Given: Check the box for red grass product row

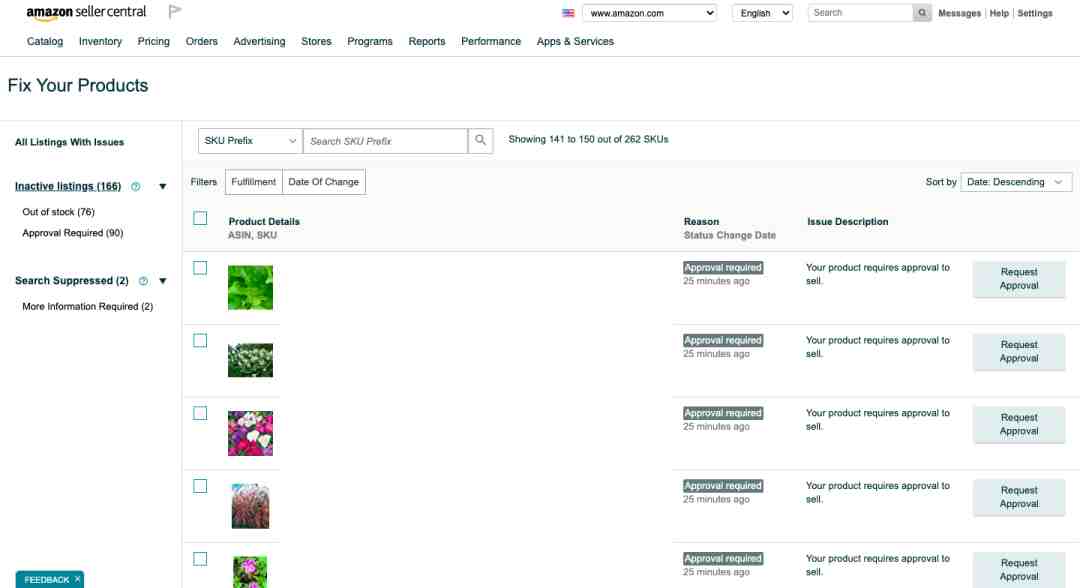Looking at the screenshot, I should click(x=200, y=486).
